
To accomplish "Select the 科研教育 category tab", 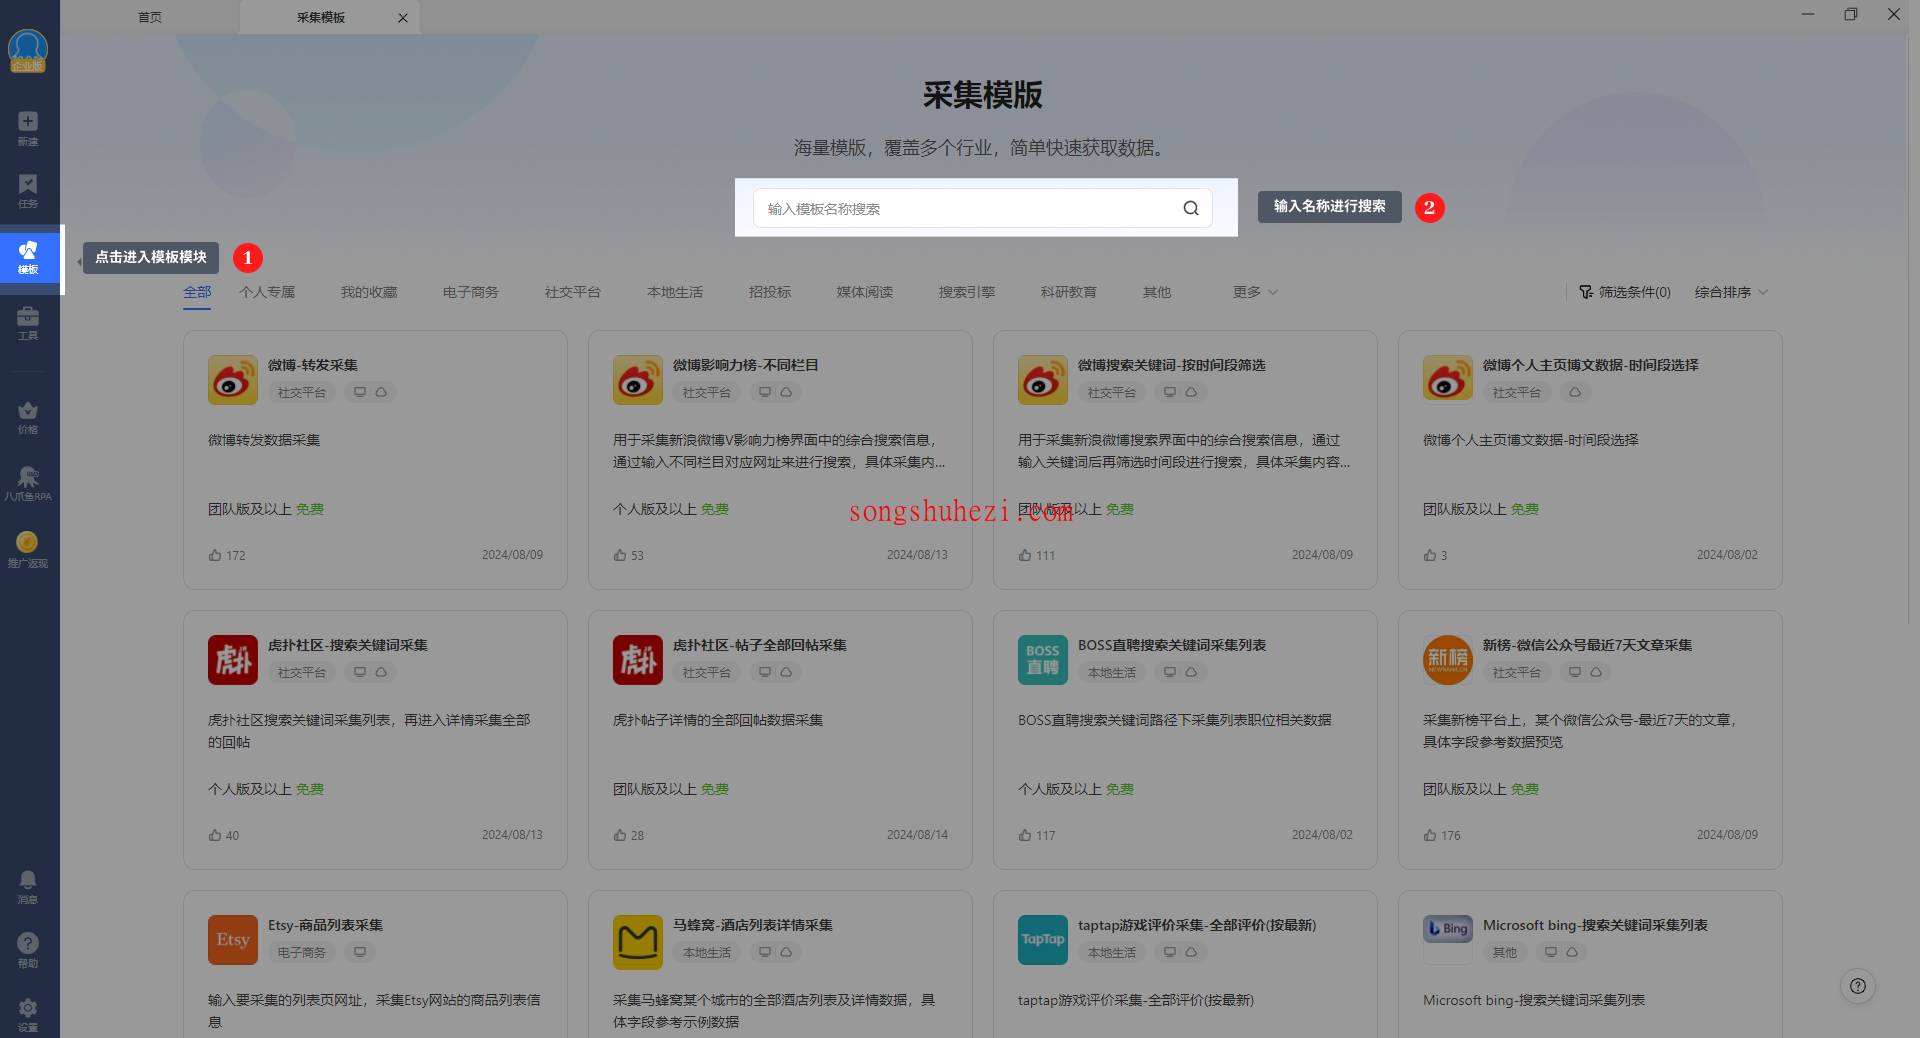I will (1069, 292).
